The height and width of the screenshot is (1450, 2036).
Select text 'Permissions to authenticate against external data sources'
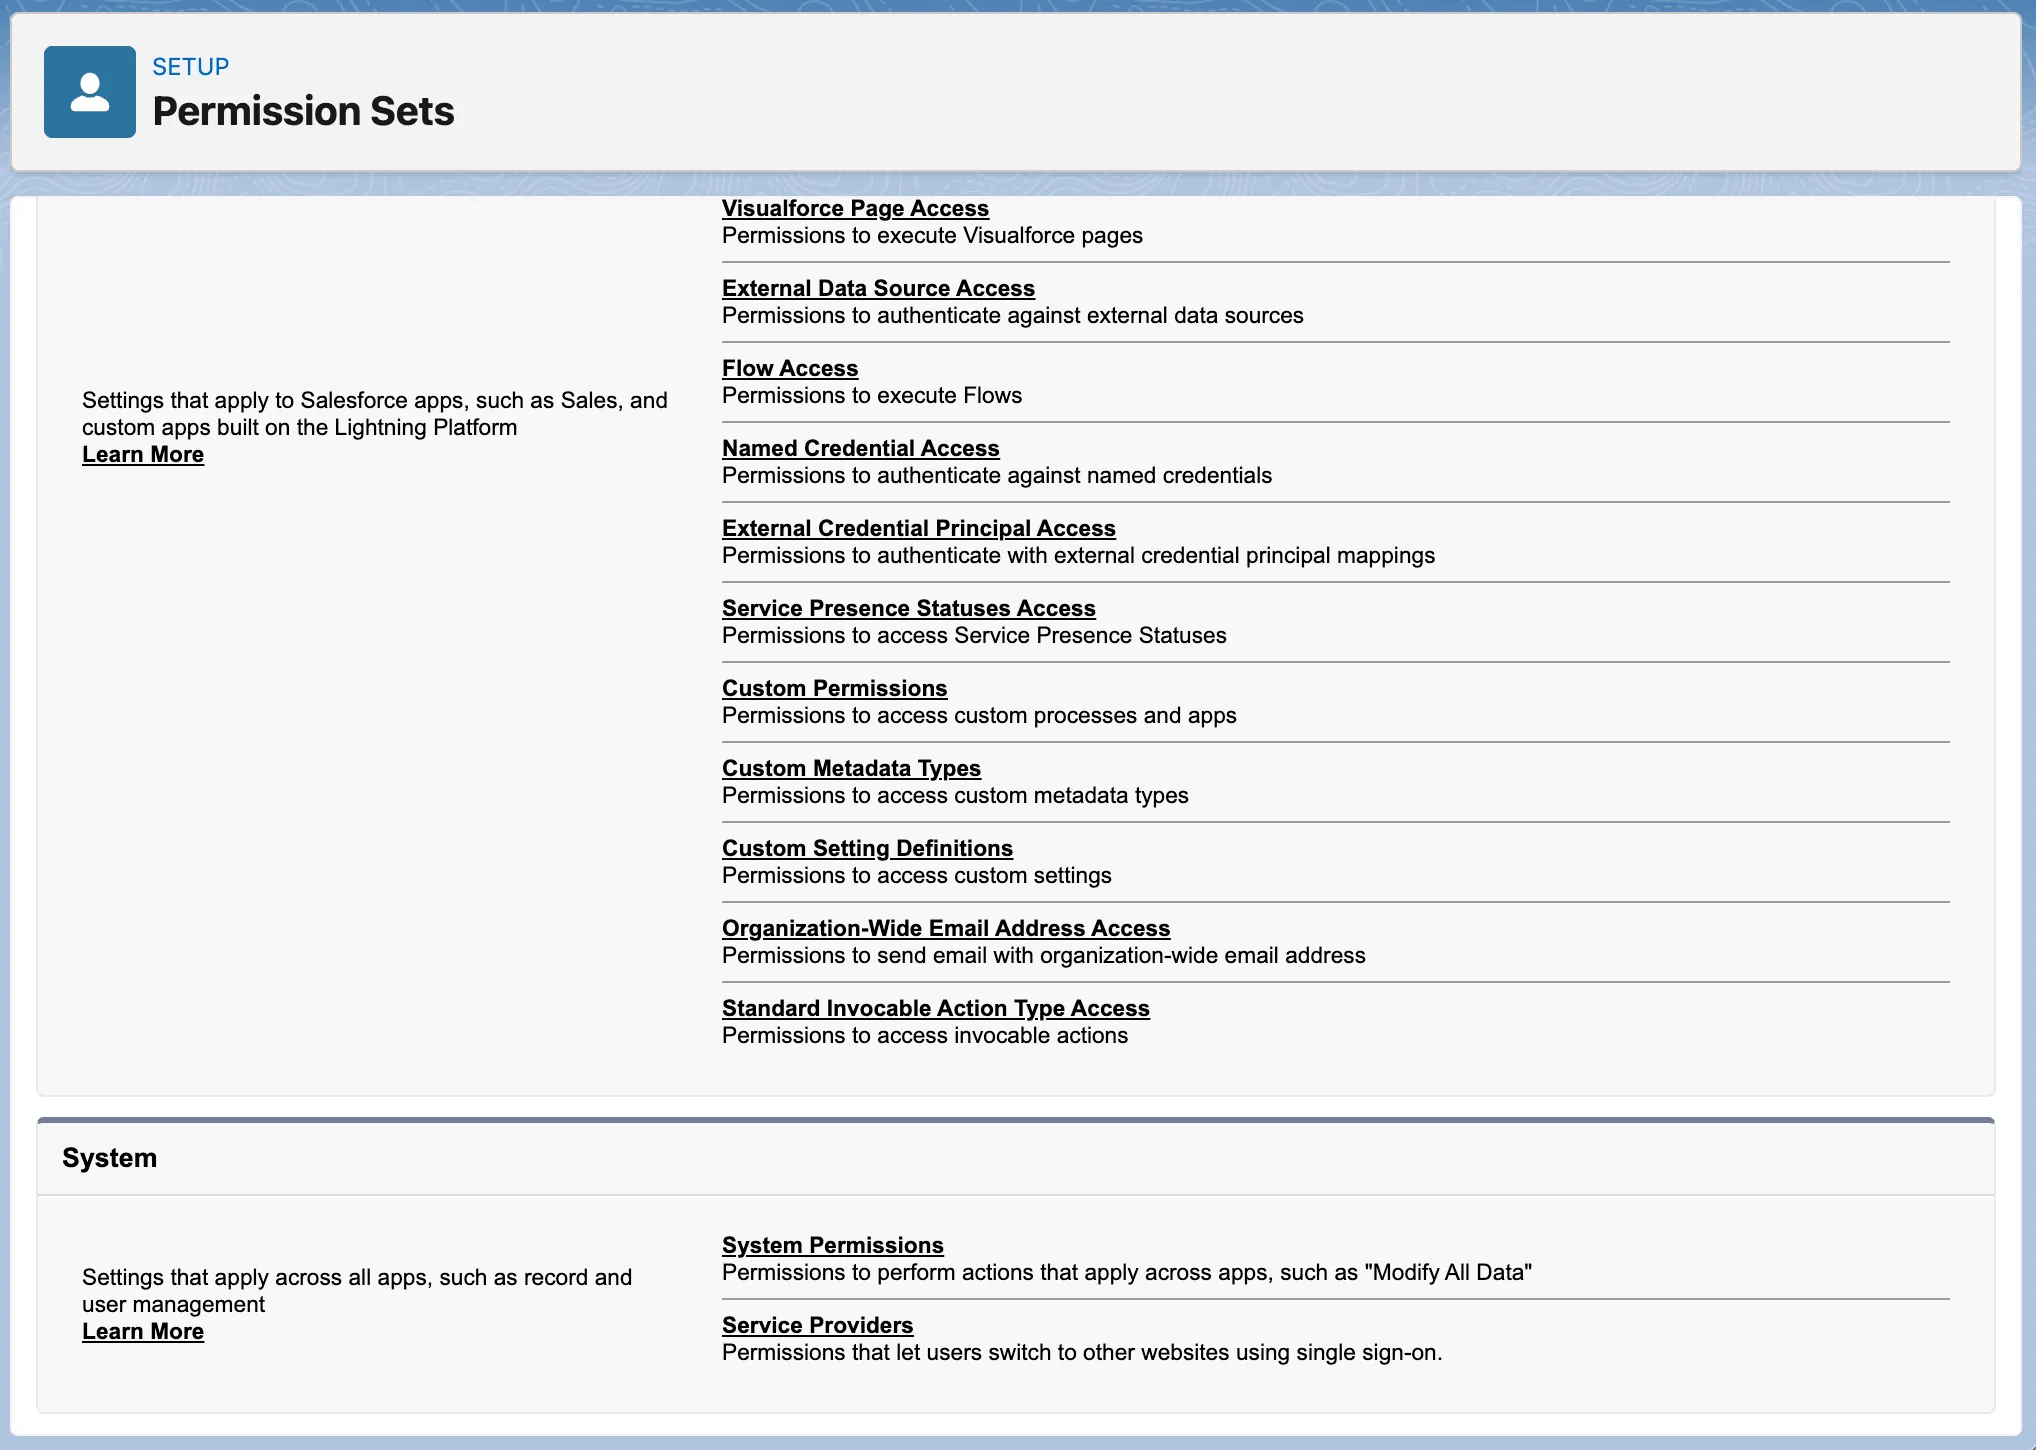[1013, 315]
